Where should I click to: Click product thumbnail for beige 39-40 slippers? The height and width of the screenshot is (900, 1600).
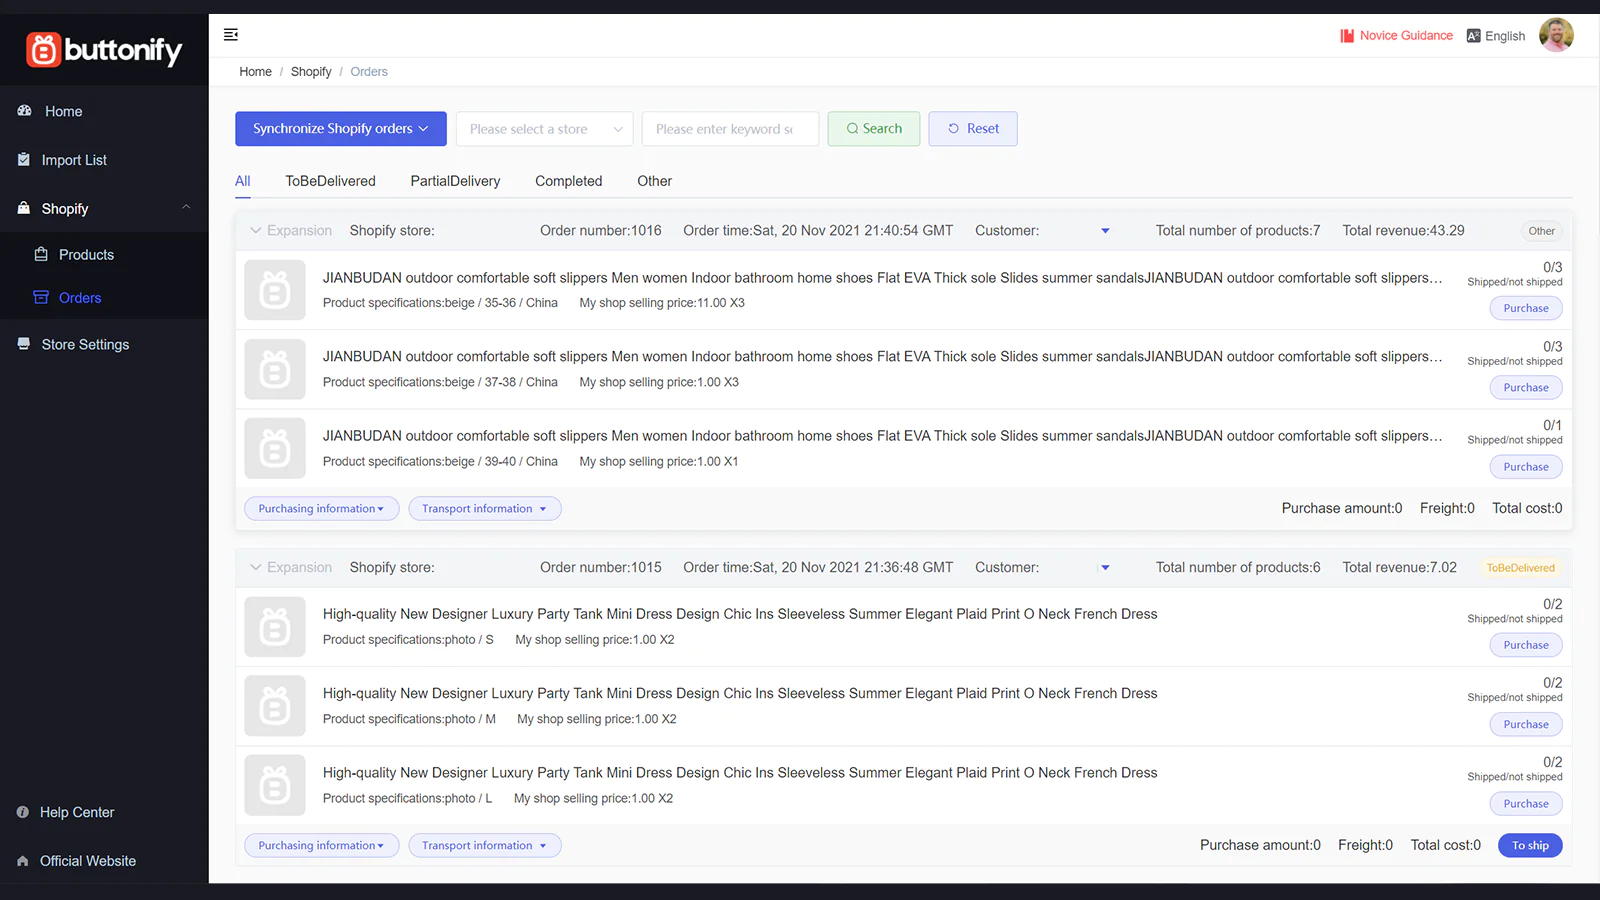(275, 448)
